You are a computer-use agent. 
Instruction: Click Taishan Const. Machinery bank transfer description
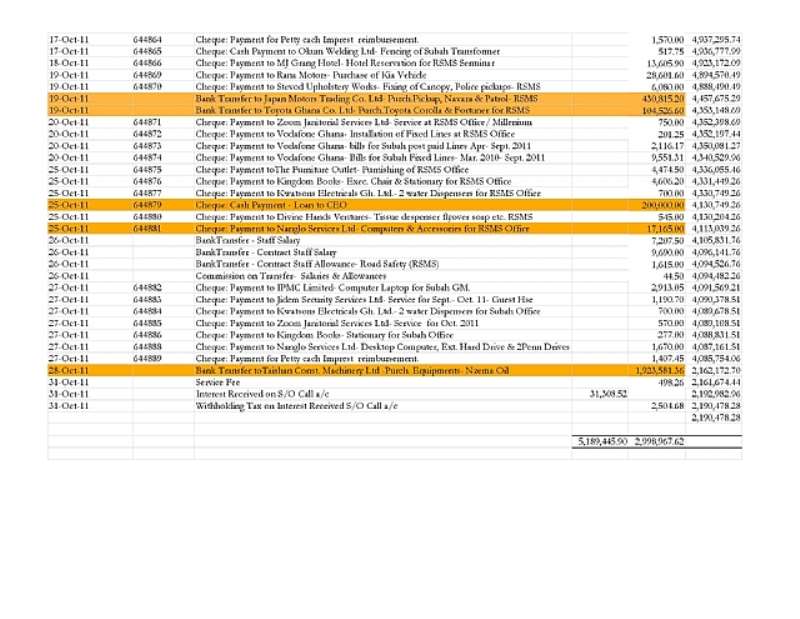point(352,370)
